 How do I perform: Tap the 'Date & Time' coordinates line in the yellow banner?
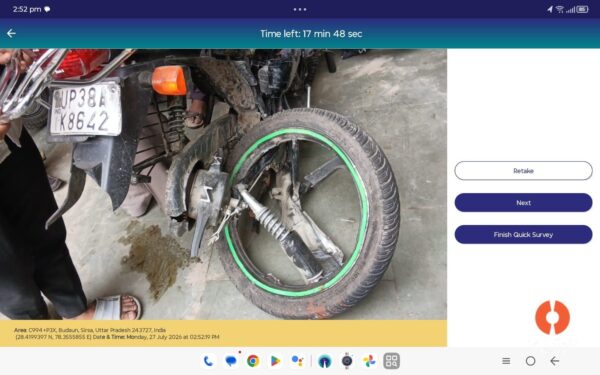point(117,337)
